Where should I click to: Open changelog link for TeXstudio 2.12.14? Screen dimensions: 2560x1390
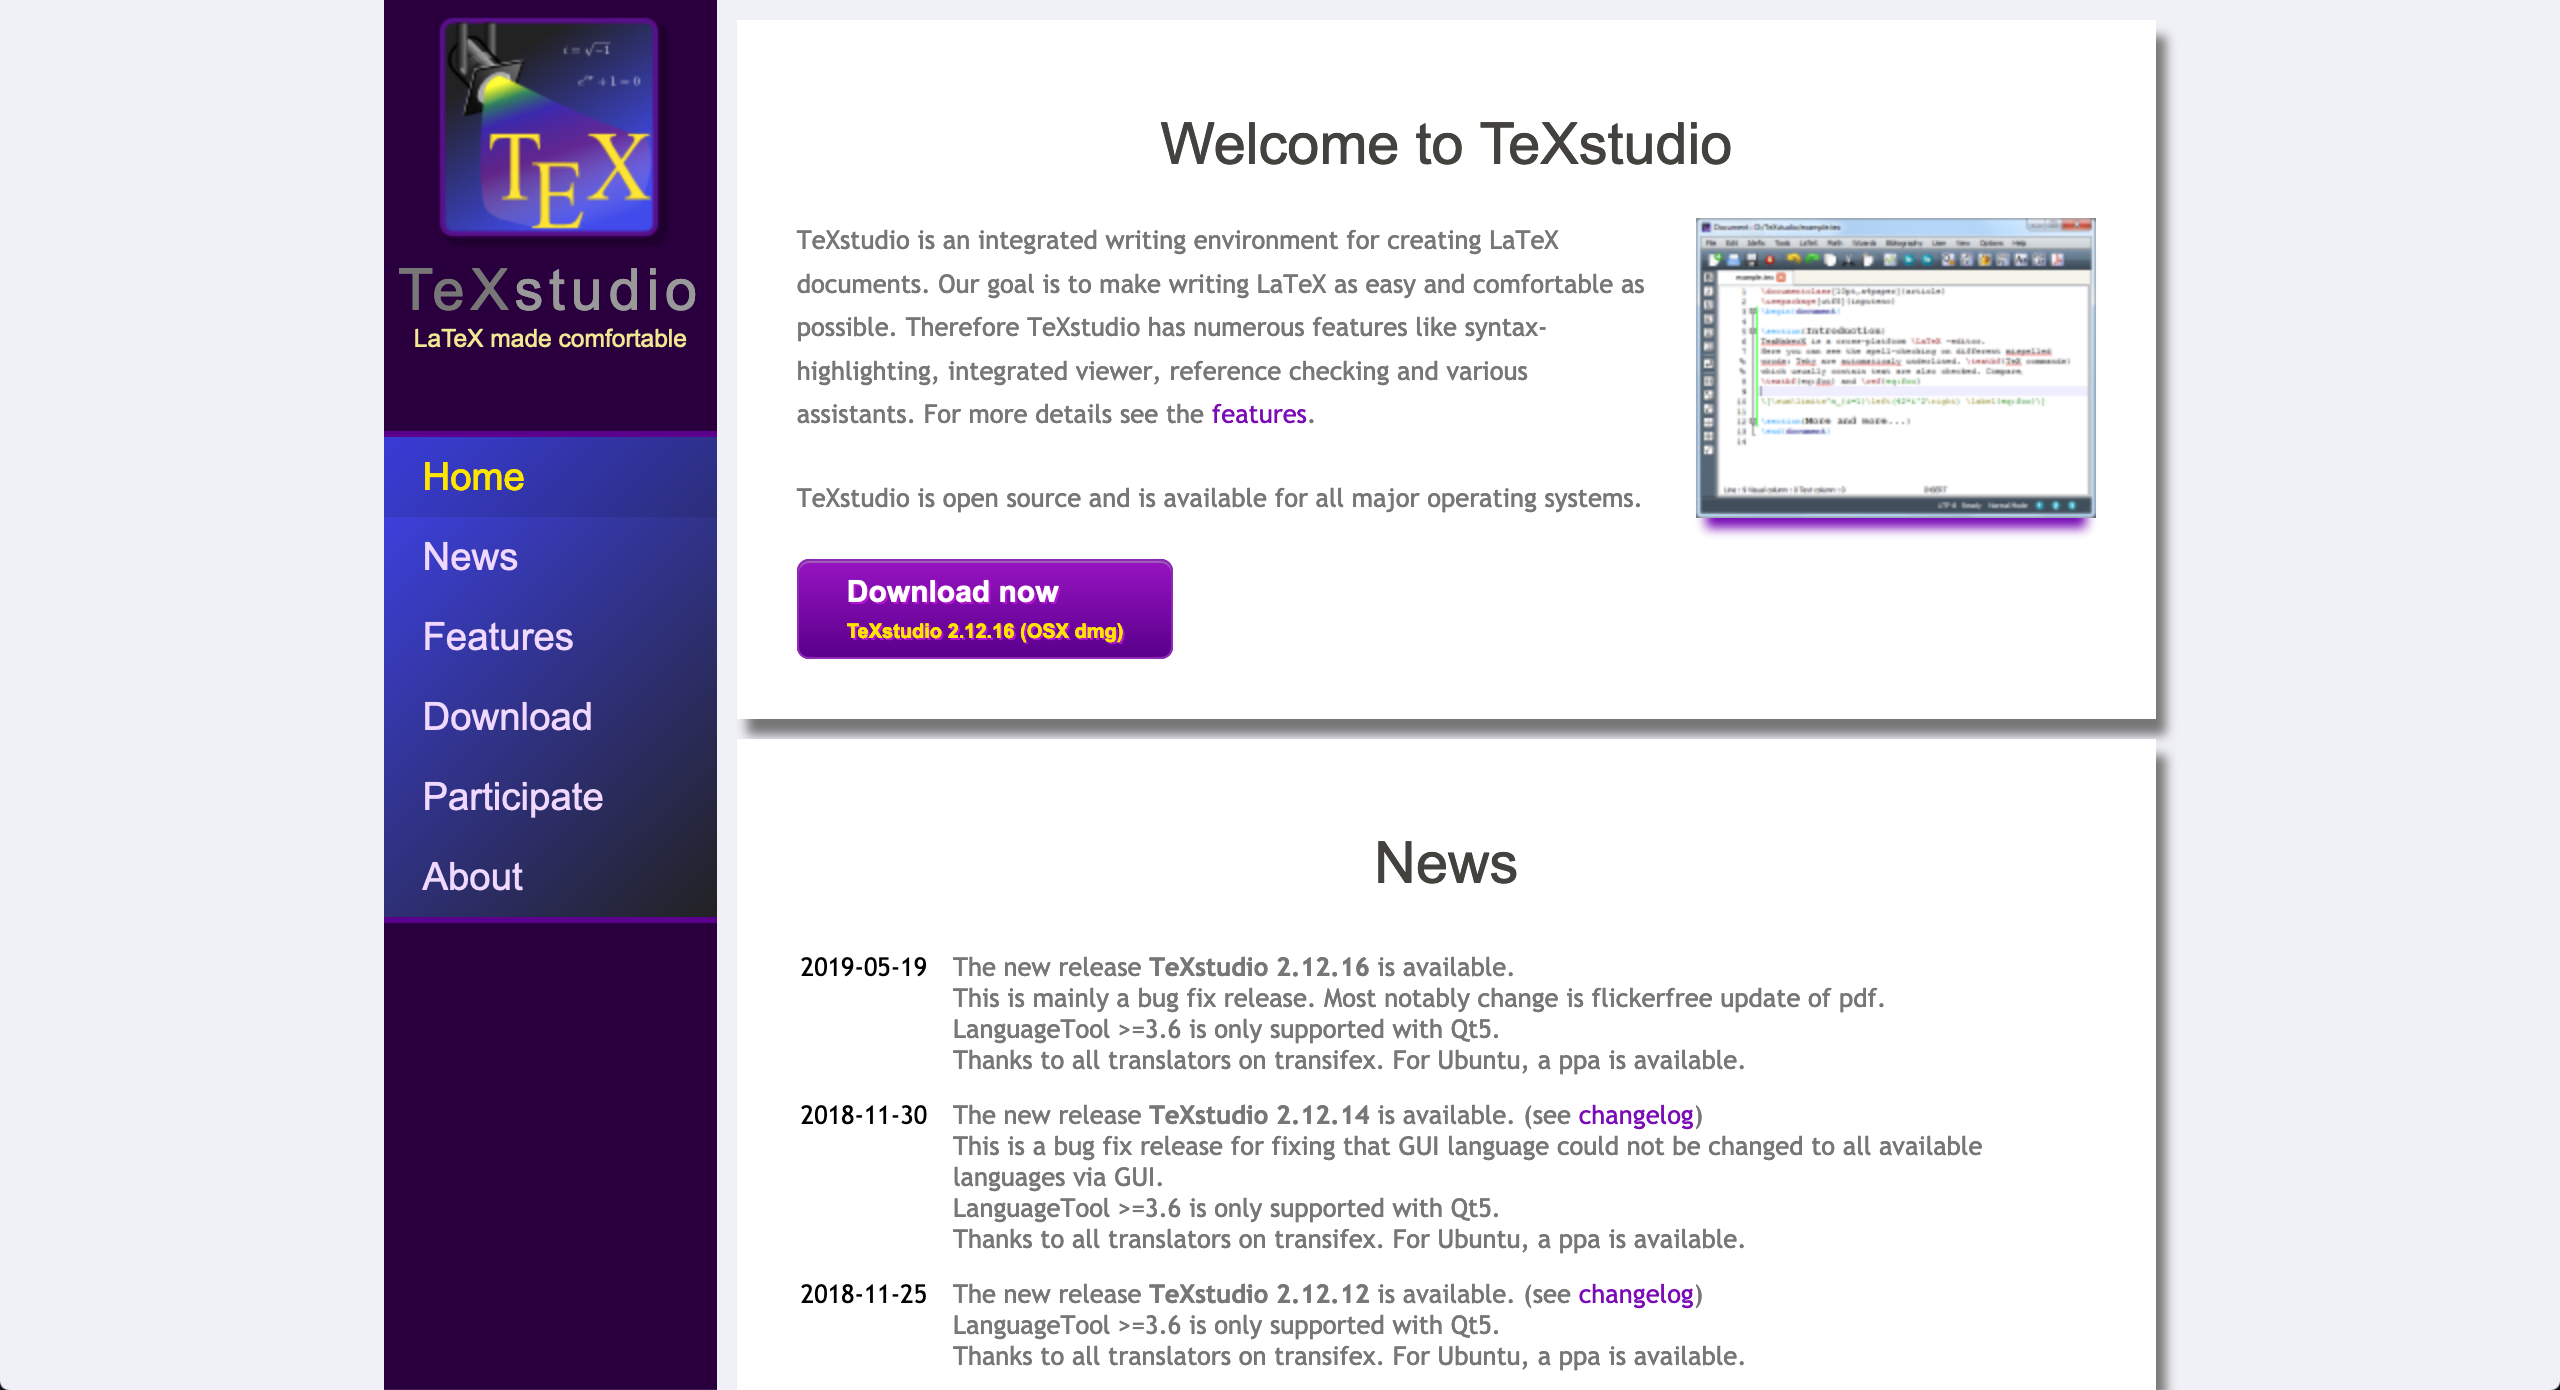tap(1635, 1115)
